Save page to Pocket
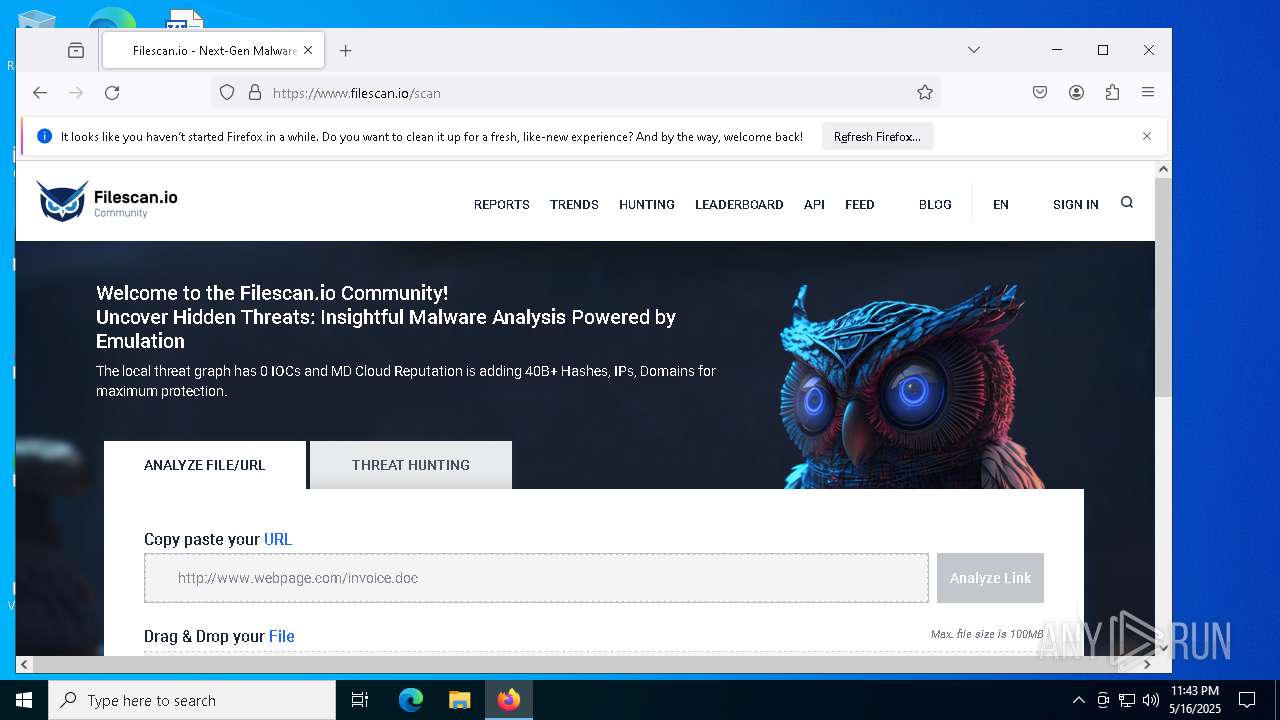The image size is (1280, 720). [1040, 92]
